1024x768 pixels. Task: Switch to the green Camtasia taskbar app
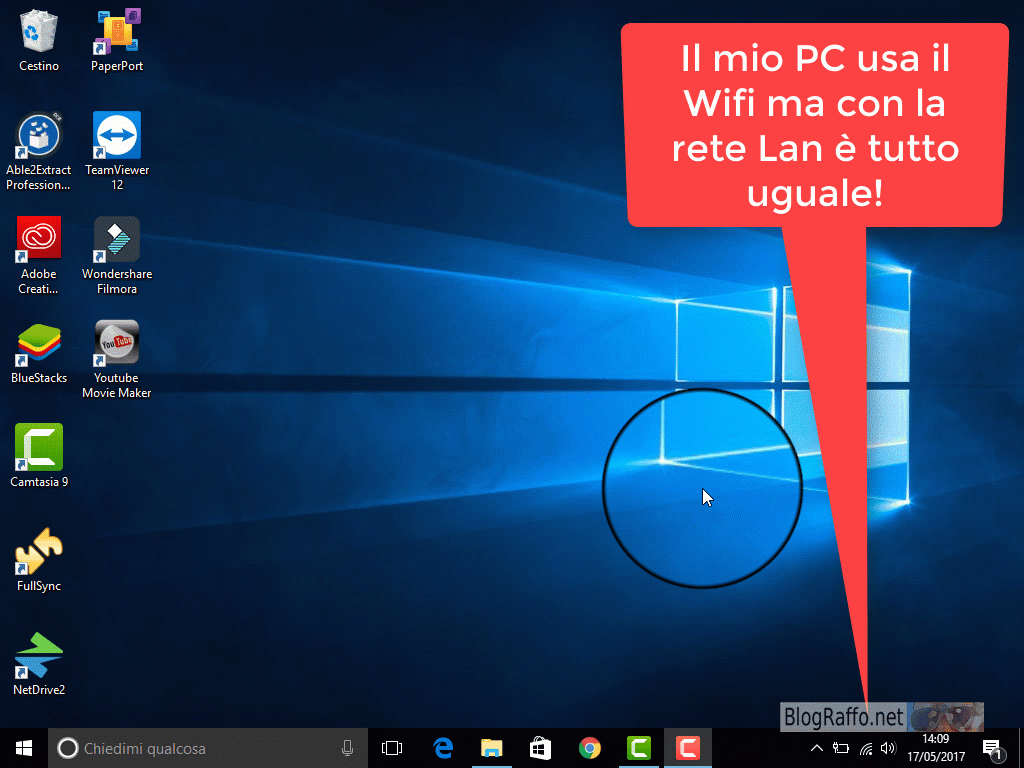[639, 748]
